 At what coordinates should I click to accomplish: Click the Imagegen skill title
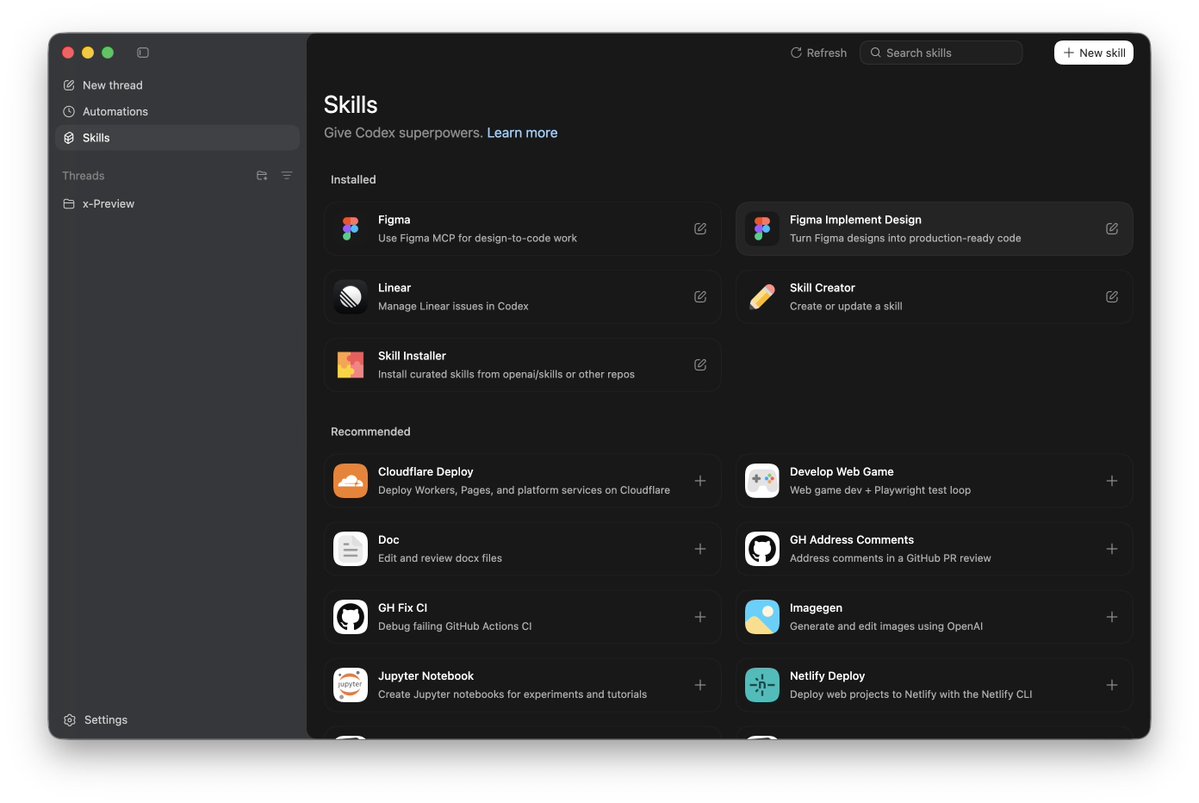coord(816,608)
